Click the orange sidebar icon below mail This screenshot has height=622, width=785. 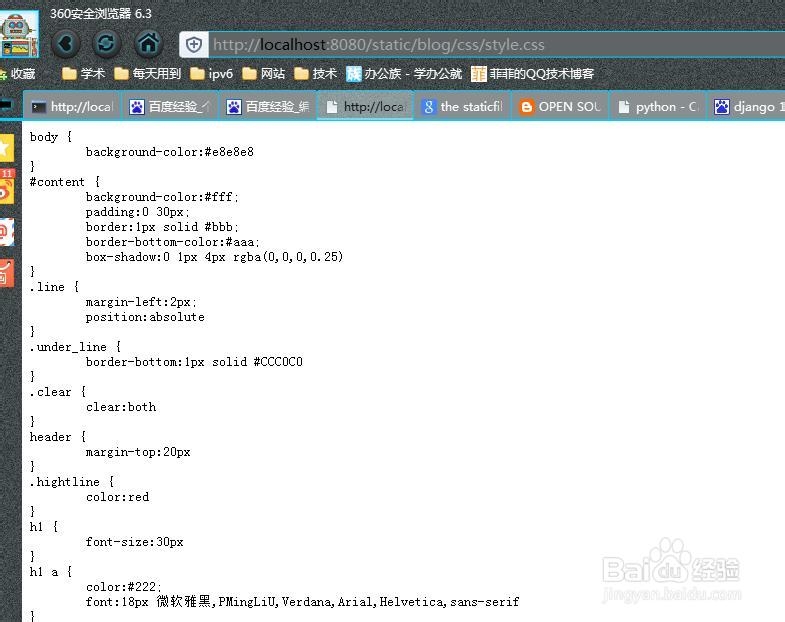click(x=7, y=273)
